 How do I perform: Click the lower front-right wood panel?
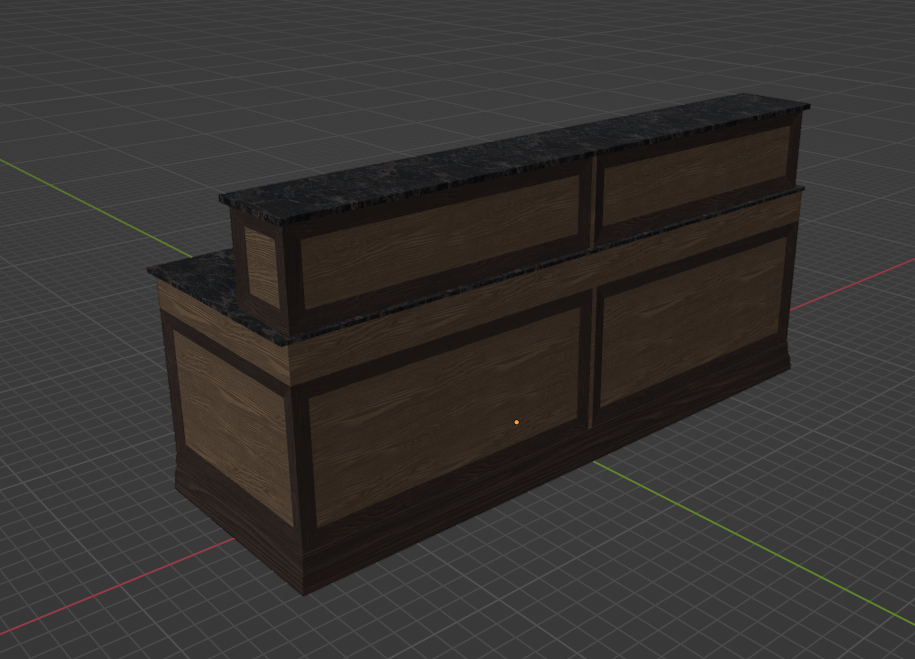tap(694, 320)
